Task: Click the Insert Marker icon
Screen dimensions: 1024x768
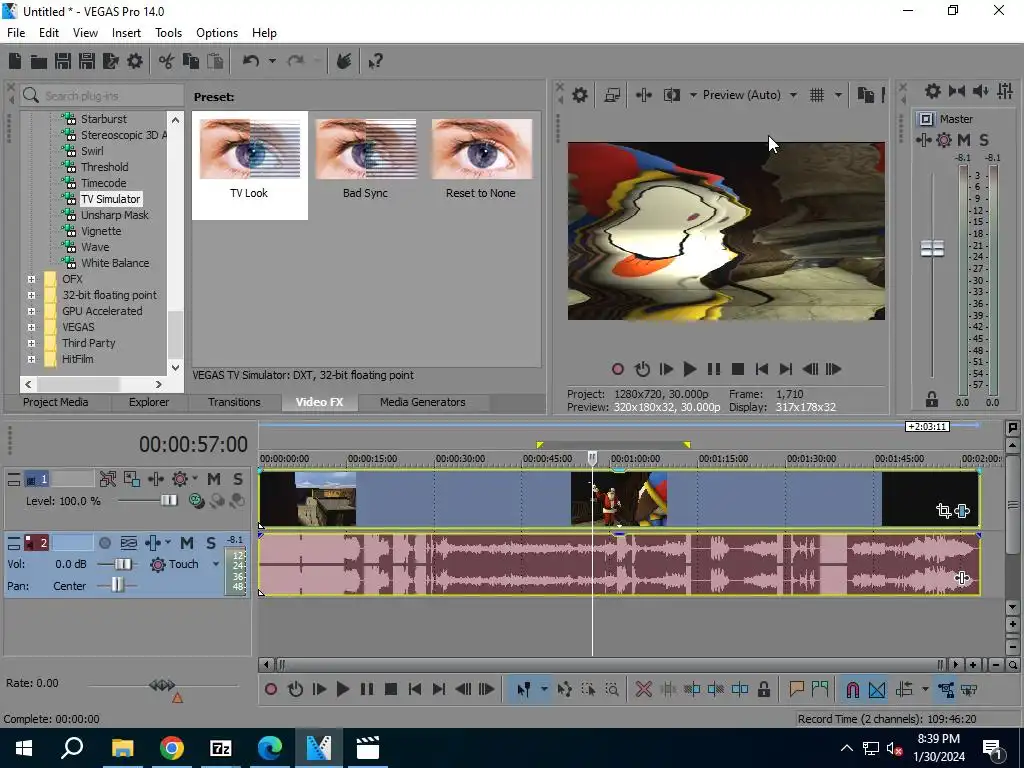Action: point(796,689)
